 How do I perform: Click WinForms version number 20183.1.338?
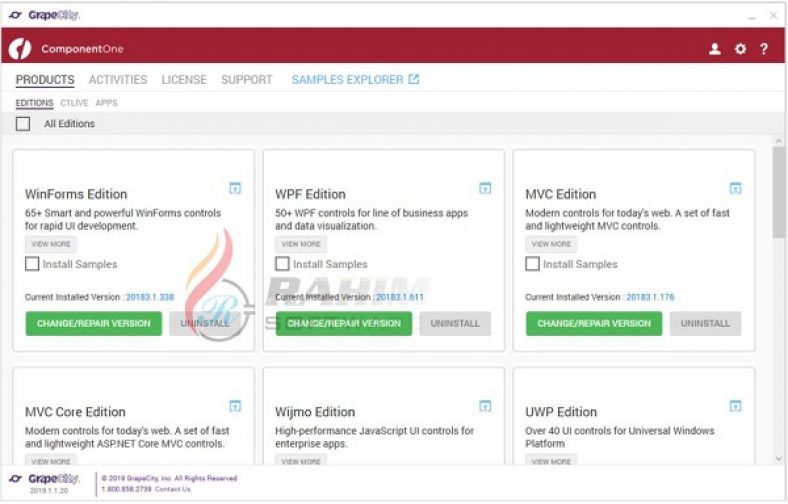click(150, 297)
